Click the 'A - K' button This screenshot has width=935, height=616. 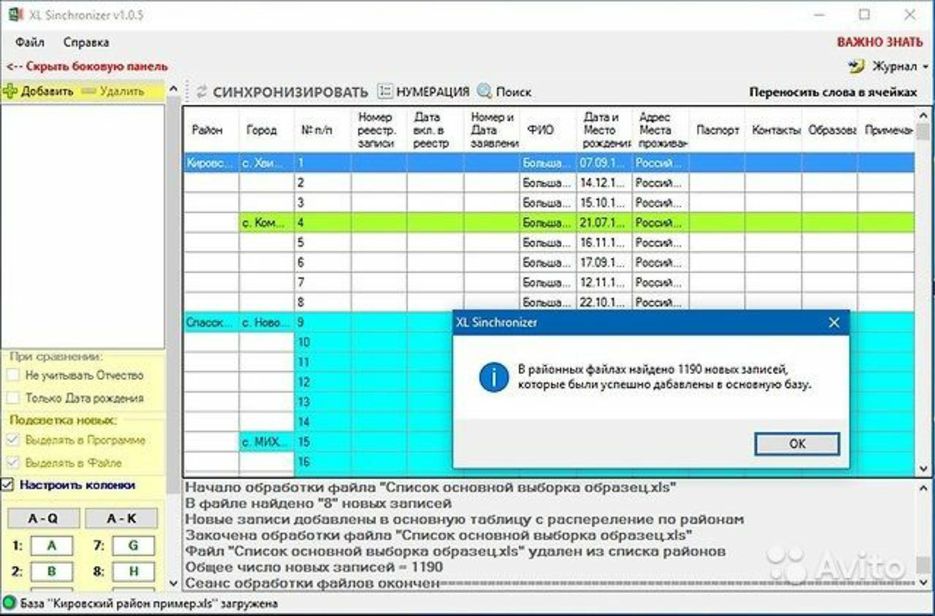121,518
